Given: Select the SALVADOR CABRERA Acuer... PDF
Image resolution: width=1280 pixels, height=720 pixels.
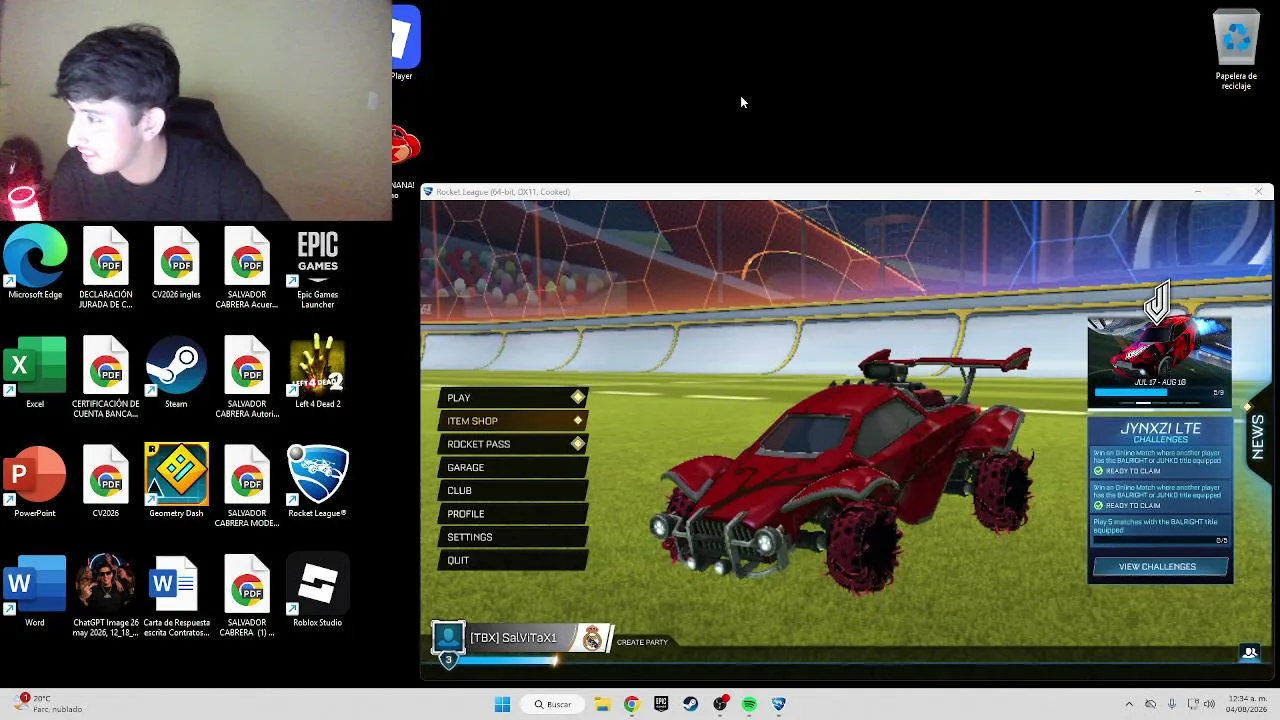Looking at the screenshot, I should point(247,268).
